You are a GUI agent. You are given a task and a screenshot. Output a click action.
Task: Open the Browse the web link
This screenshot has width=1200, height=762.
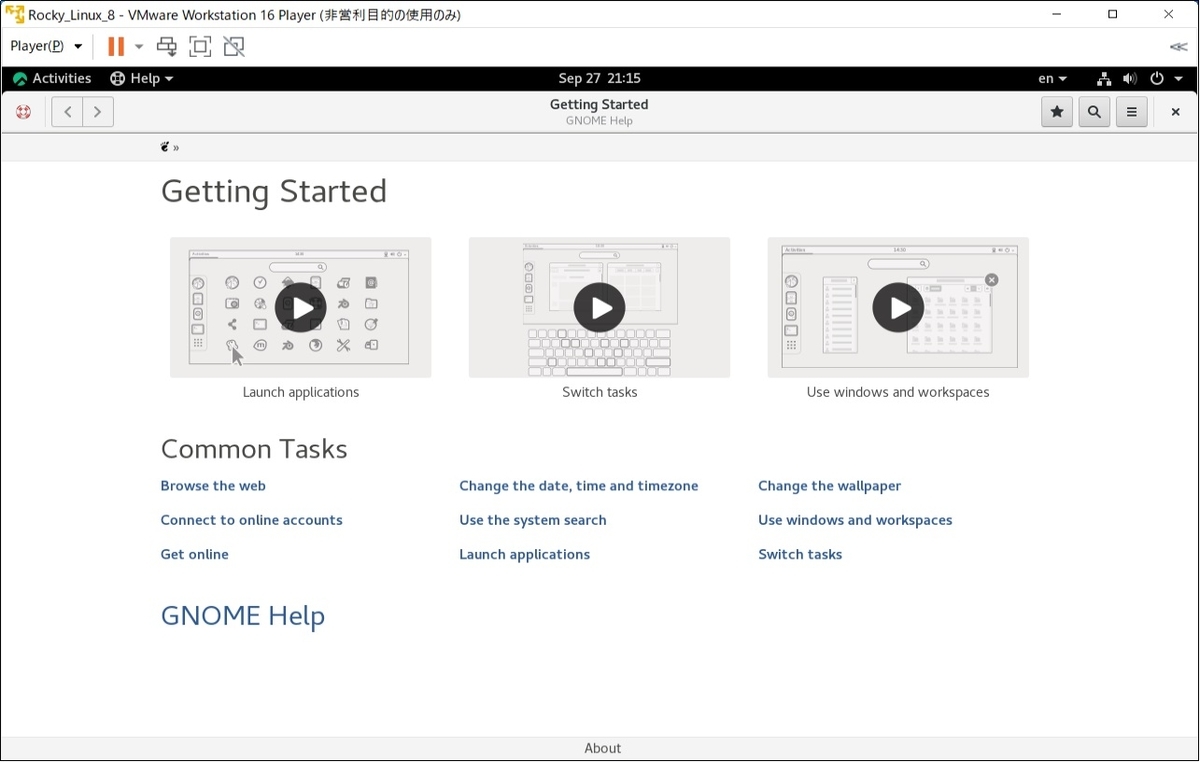213,486
